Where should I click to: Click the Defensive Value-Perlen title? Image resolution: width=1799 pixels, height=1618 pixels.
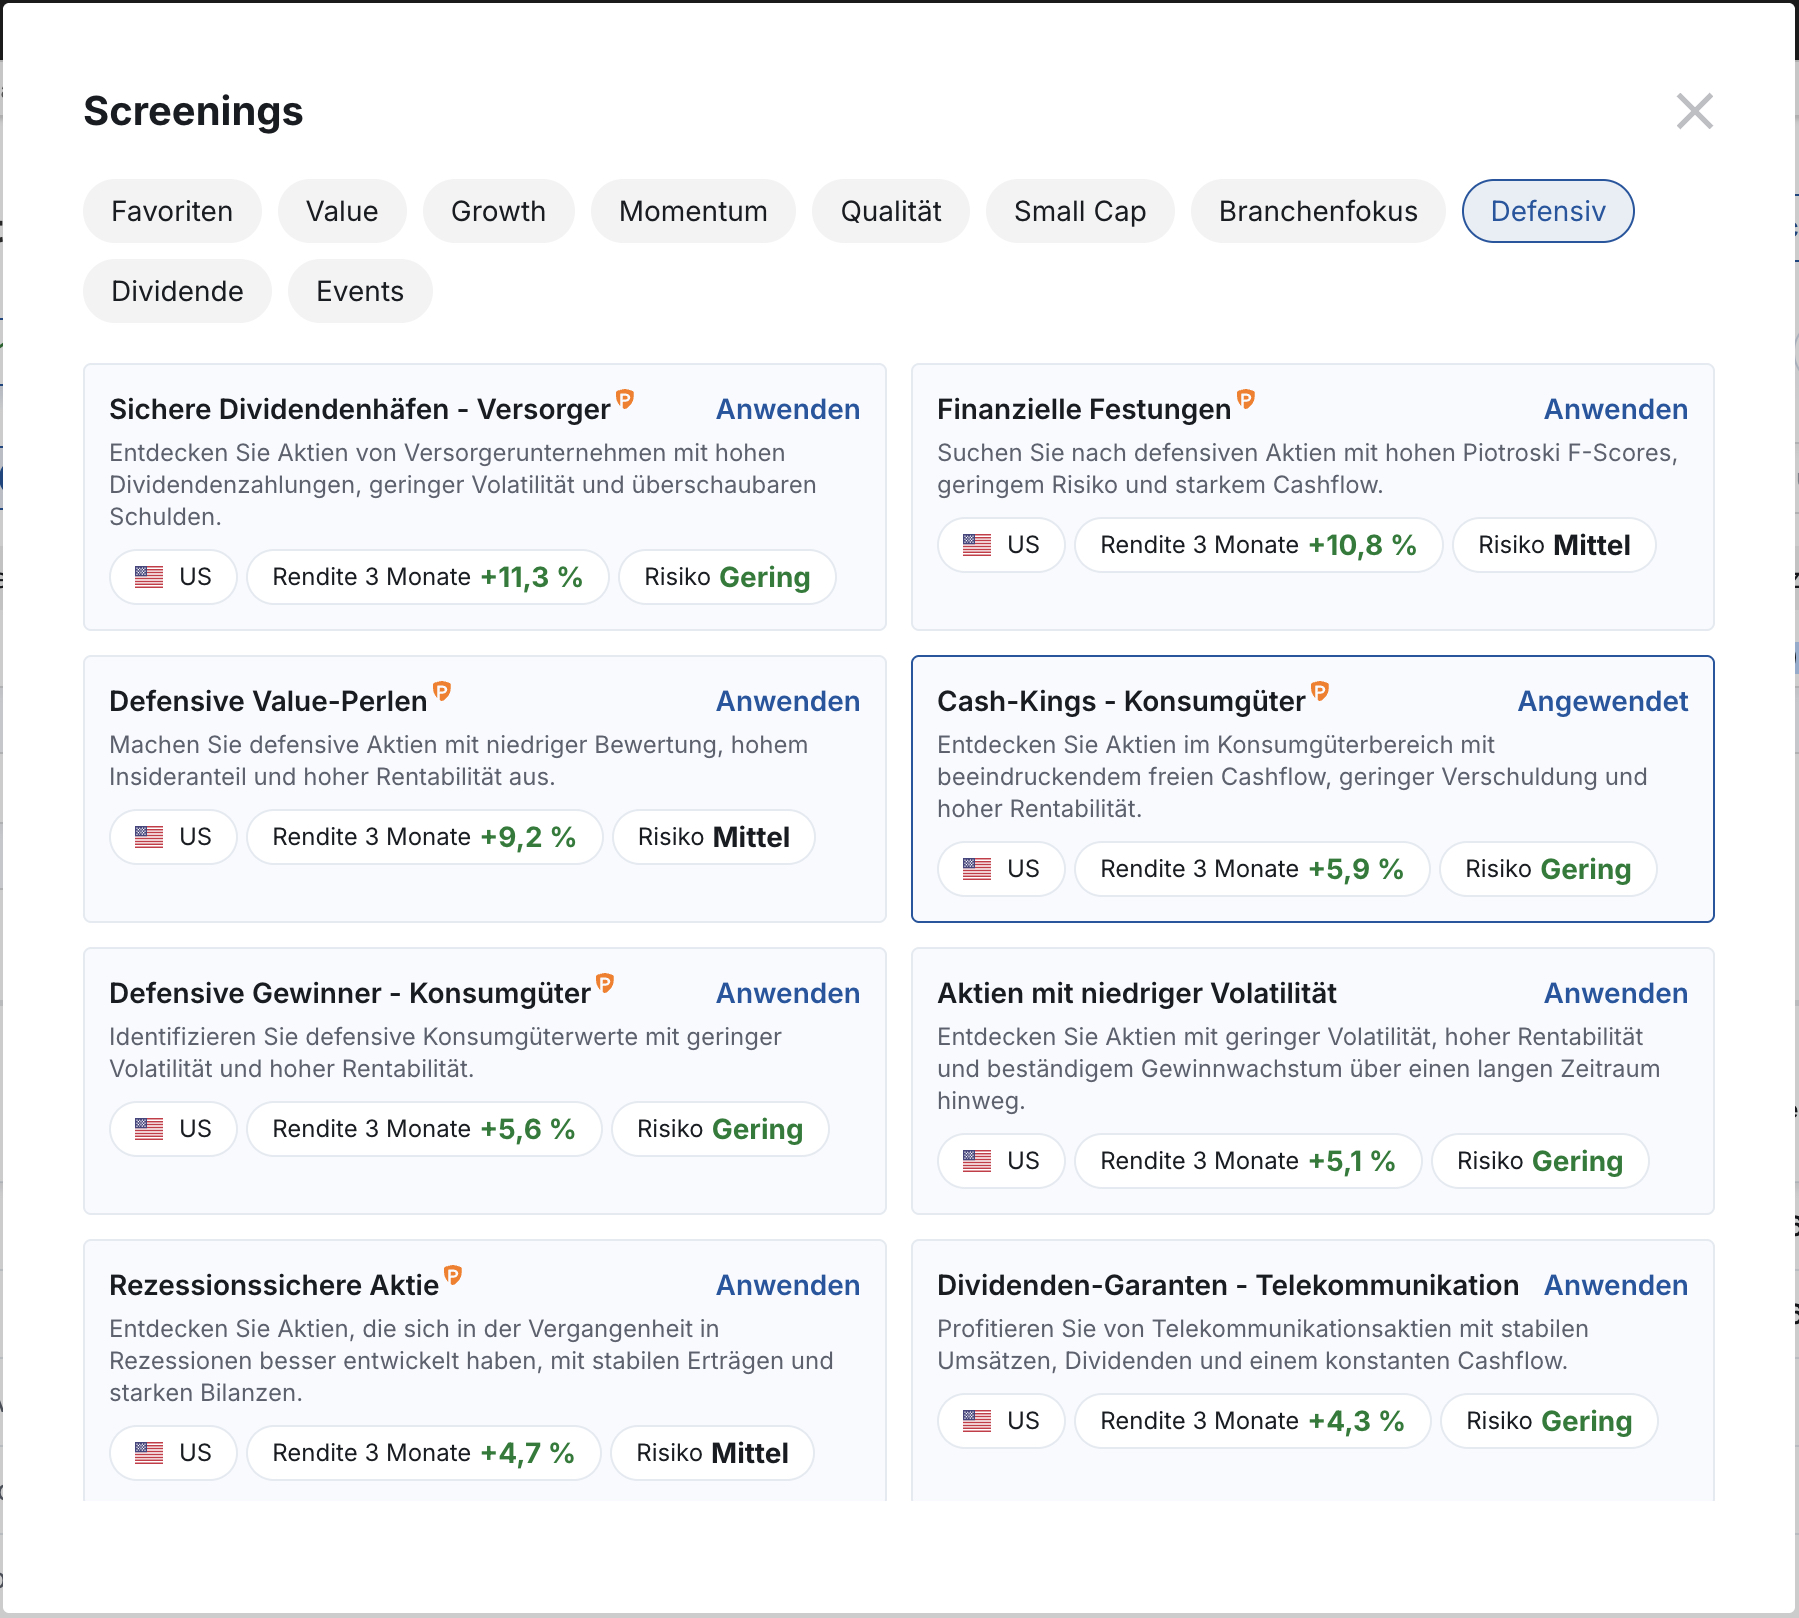268,701
